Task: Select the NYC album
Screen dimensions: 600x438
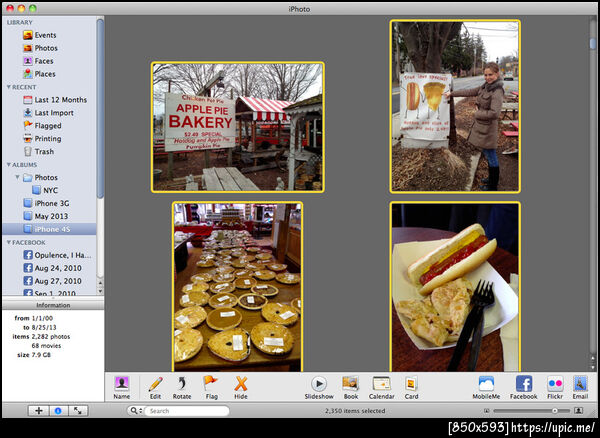Action: 45,191
